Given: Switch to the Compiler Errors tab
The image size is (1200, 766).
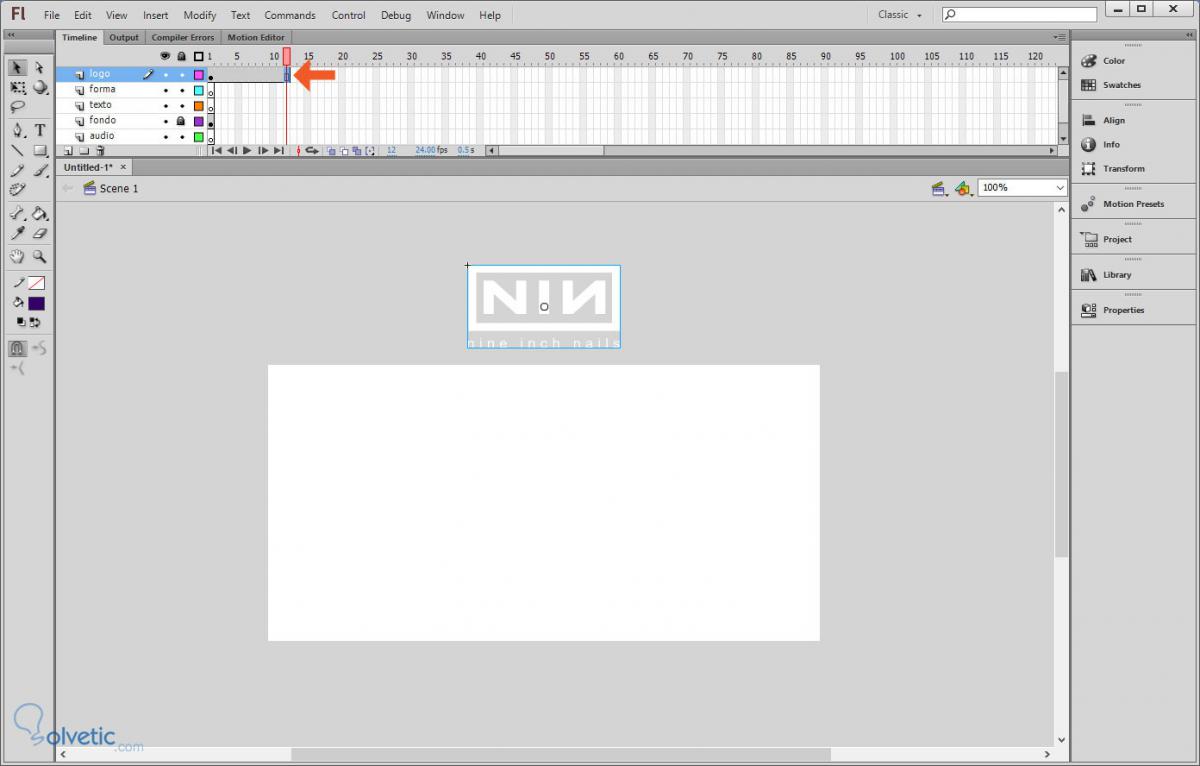Looking at the screenshot, I should [x=182, y=38].
